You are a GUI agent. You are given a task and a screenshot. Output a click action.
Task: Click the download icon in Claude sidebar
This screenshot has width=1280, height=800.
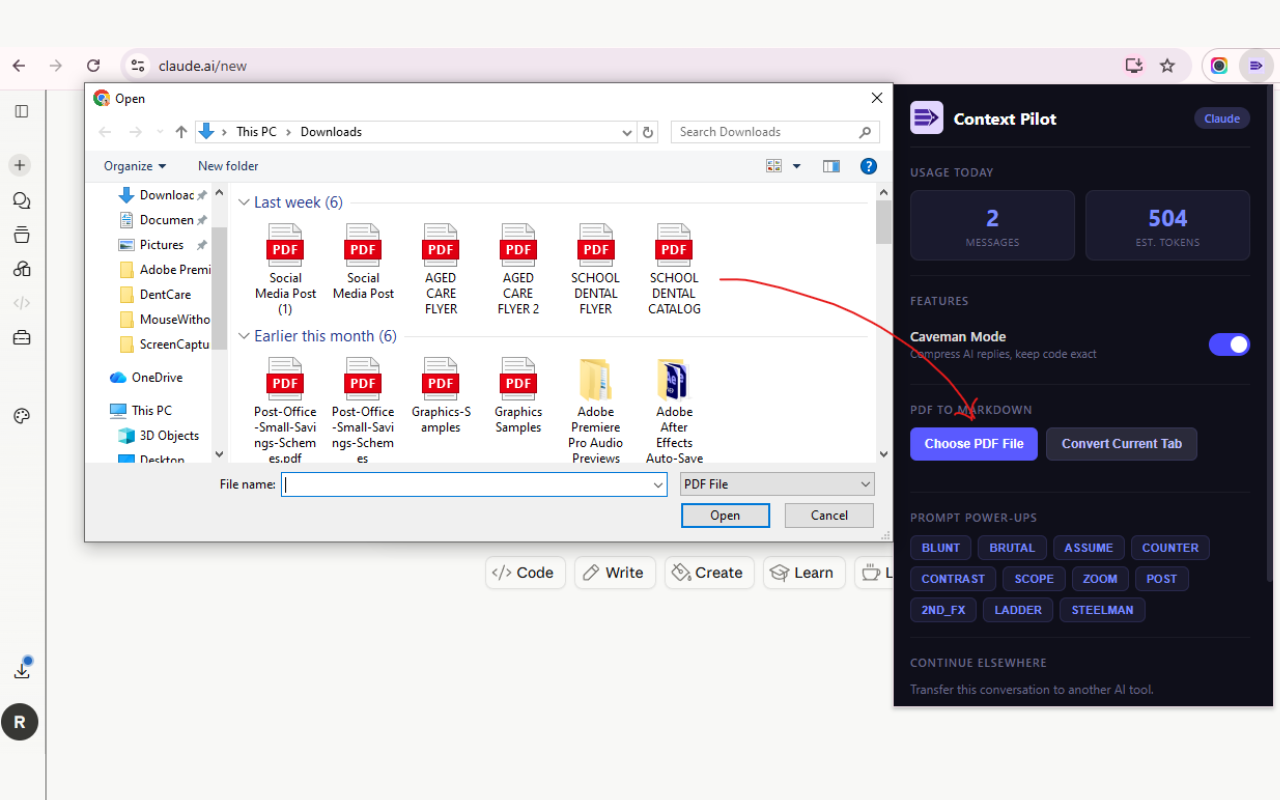pos(21,670)
